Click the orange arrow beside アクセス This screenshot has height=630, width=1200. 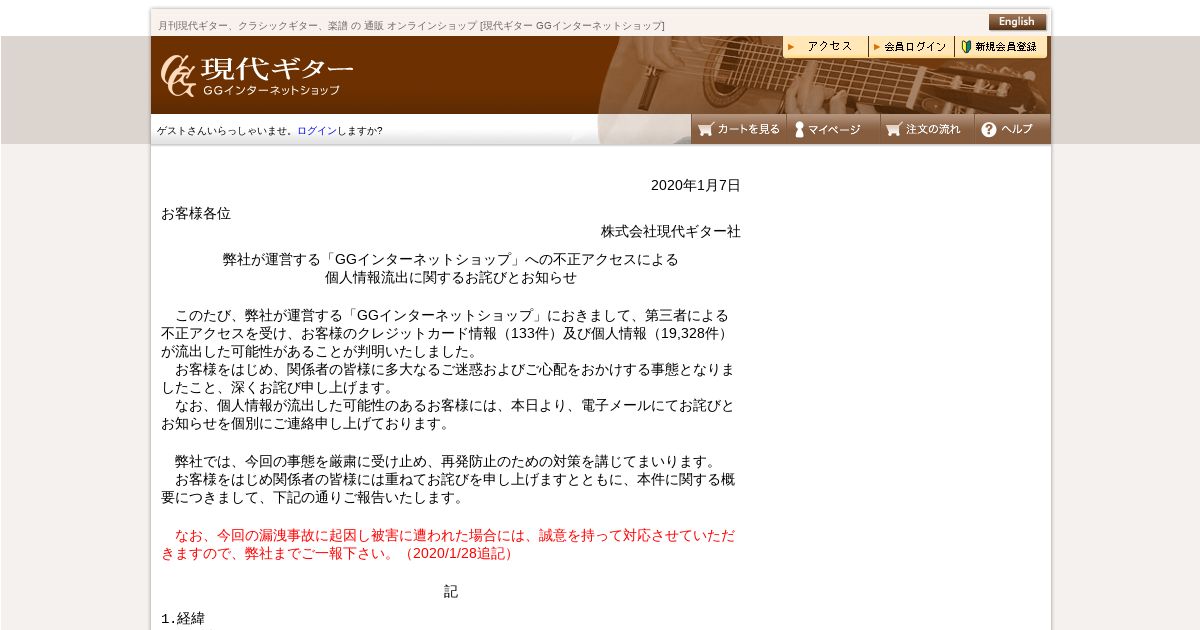click(x=791, y=47)
